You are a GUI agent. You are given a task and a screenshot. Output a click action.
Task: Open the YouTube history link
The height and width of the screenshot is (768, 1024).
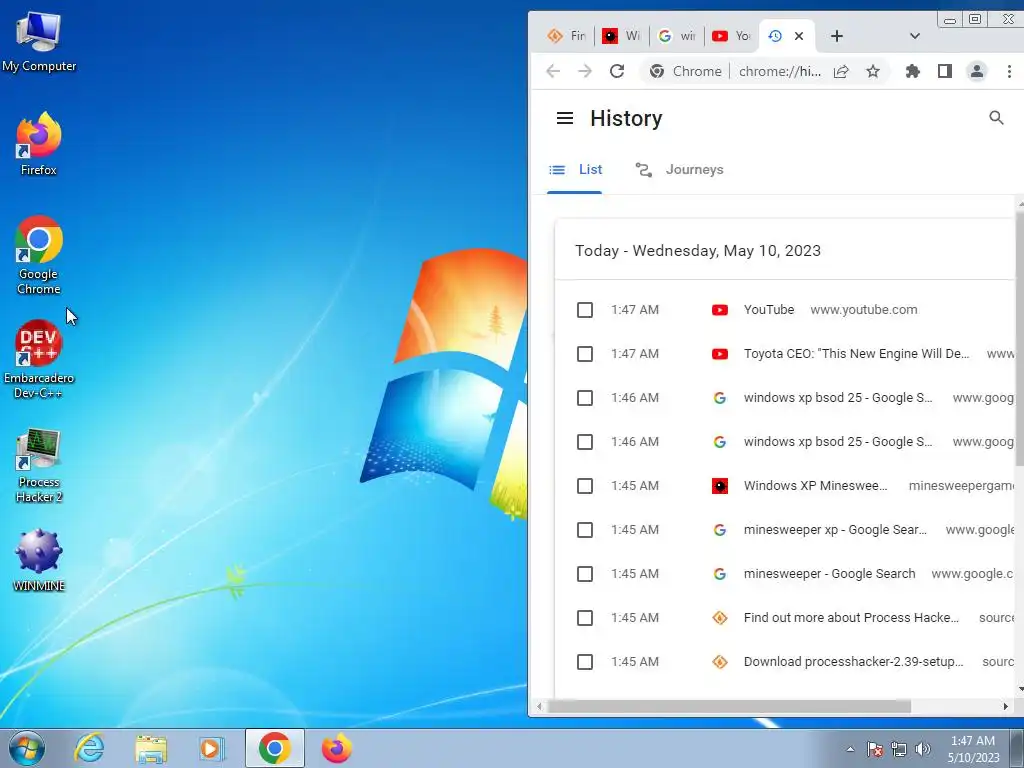tap(769, 310)
